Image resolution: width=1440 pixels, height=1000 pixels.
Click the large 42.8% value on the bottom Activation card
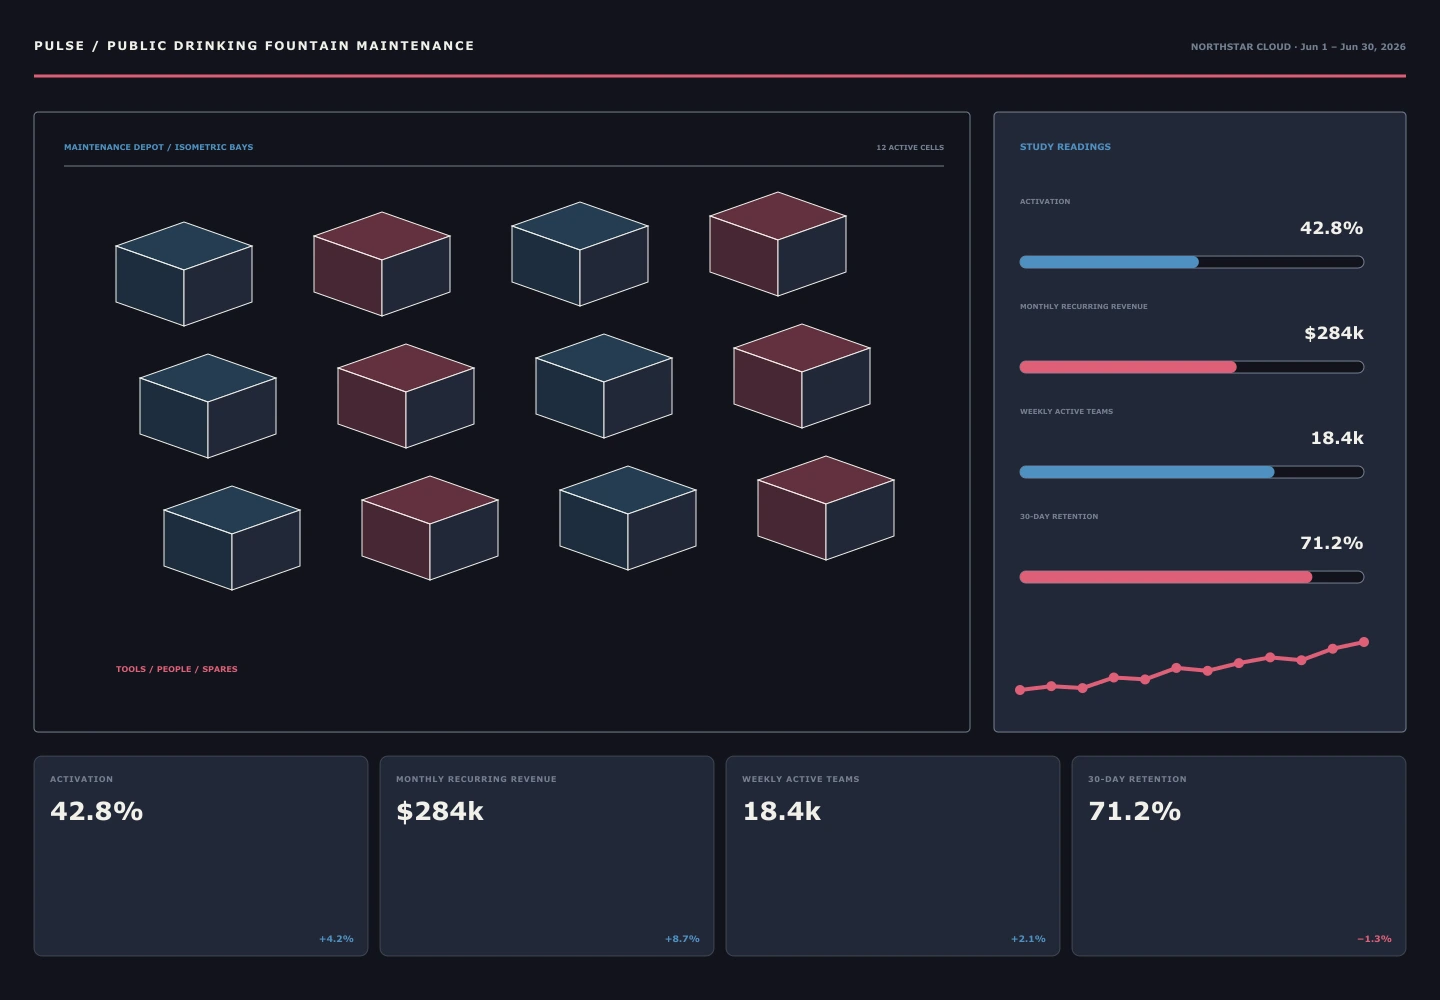[x=97, y=811]
